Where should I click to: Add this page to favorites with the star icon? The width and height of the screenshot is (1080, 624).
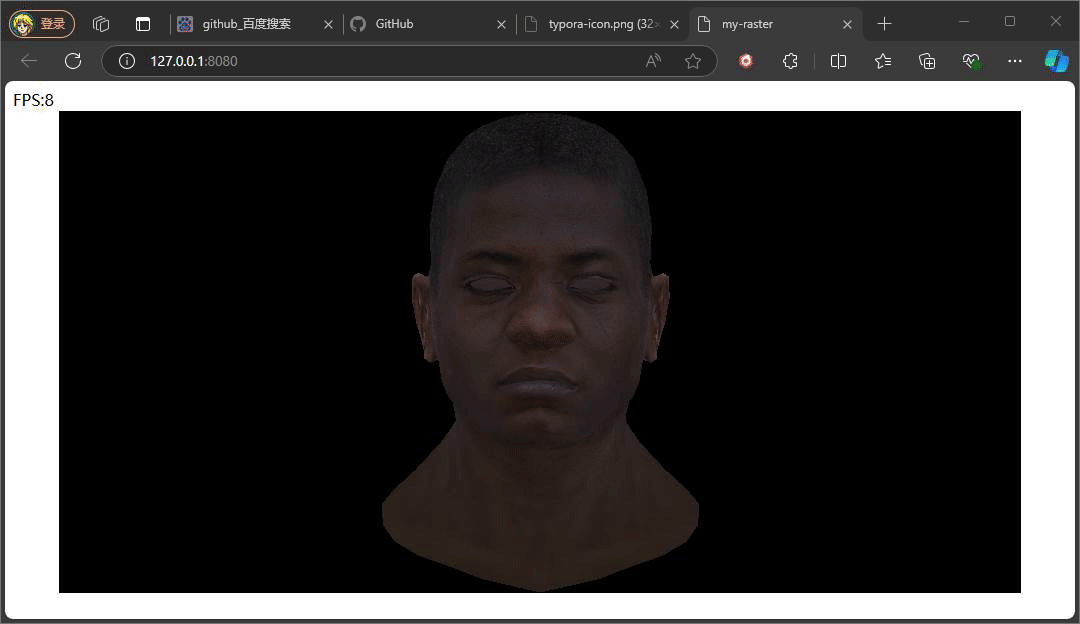pos(693,61)
